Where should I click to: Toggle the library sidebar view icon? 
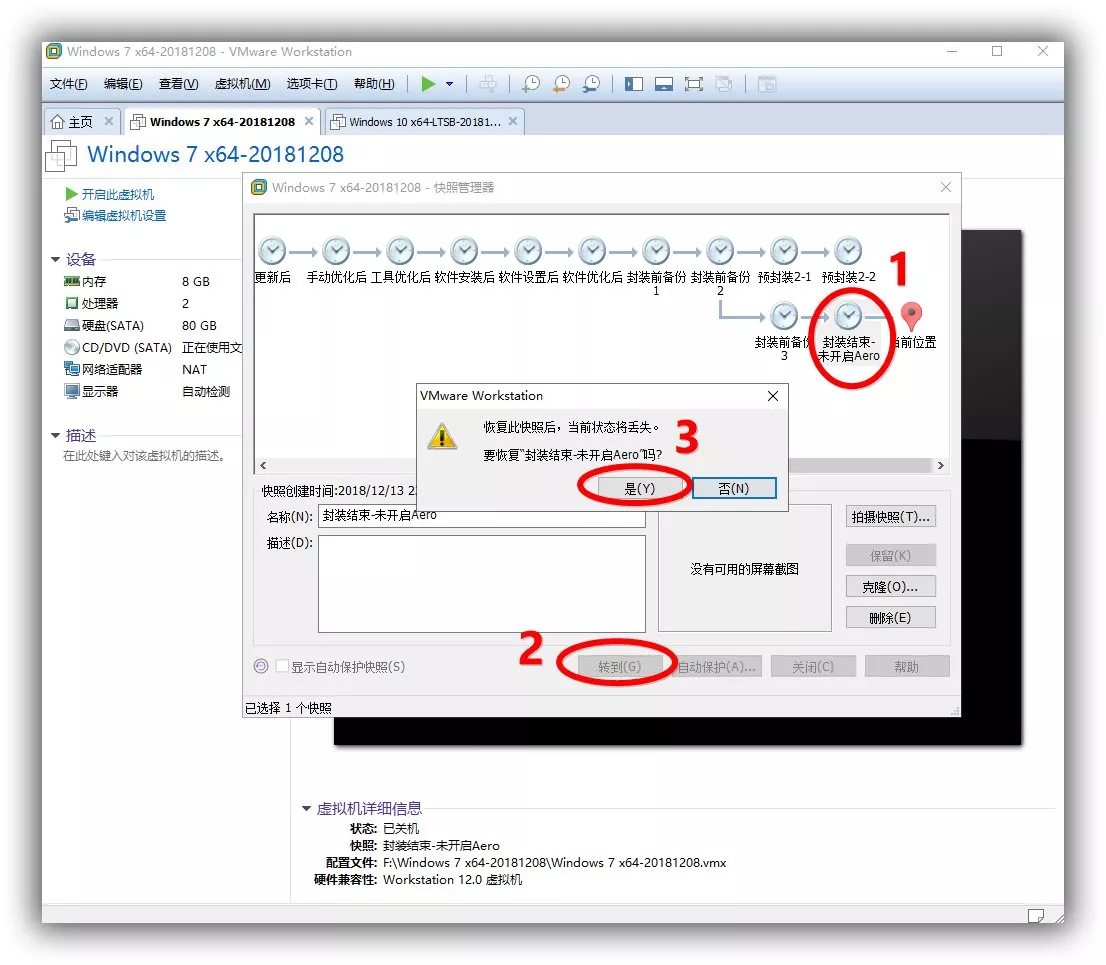633,85
